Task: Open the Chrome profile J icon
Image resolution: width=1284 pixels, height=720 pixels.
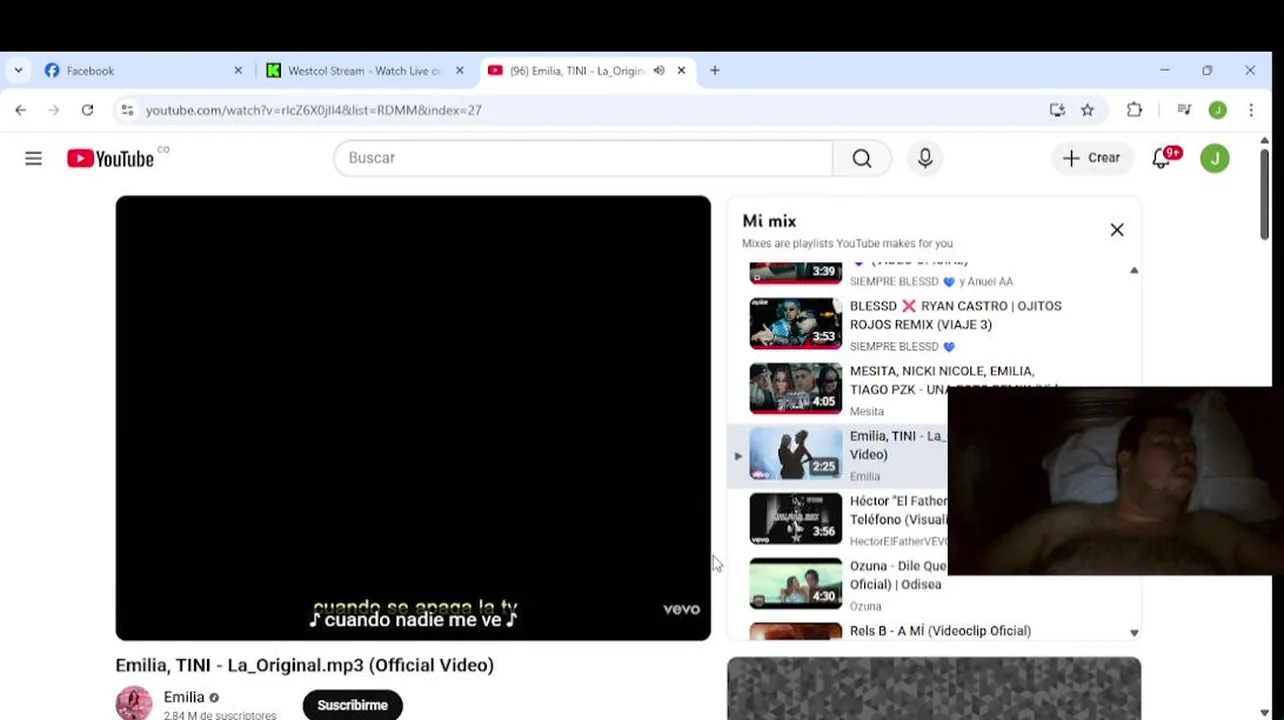Action: click(1217, 110)
